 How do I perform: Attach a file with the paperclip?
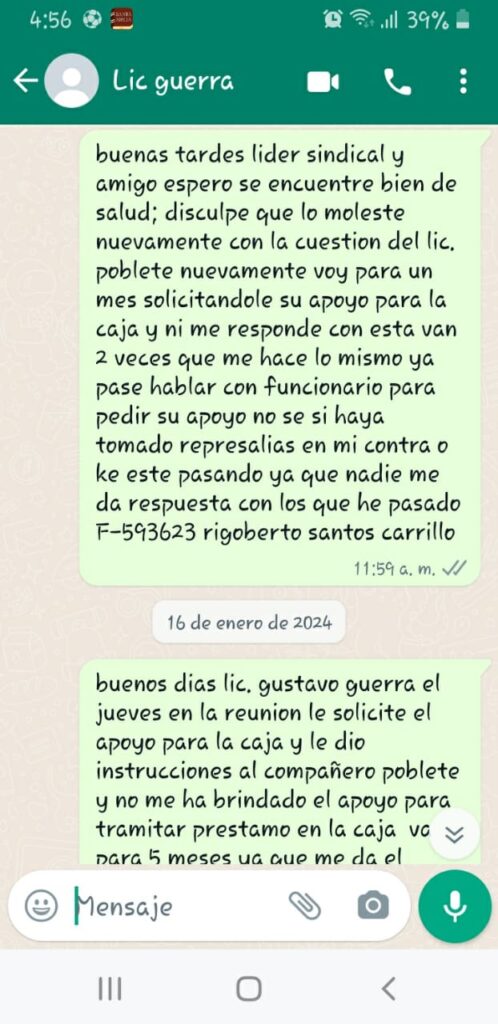[x=305, y=905]
